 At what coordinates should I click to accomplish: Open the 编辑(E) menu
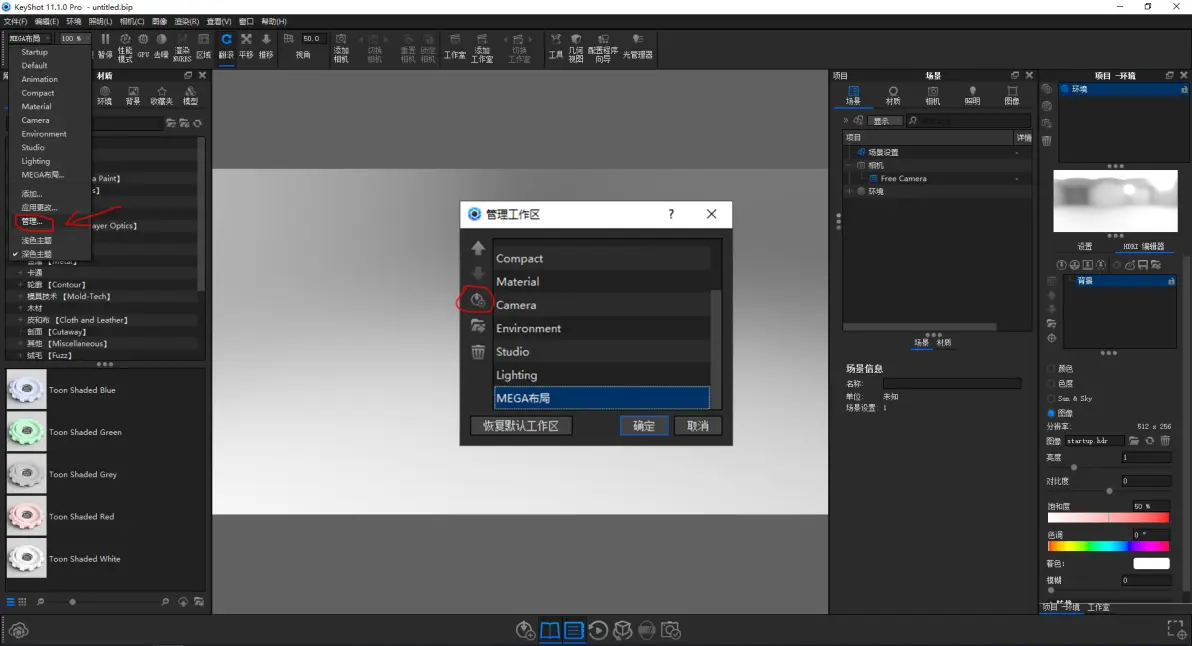(46, 21)
